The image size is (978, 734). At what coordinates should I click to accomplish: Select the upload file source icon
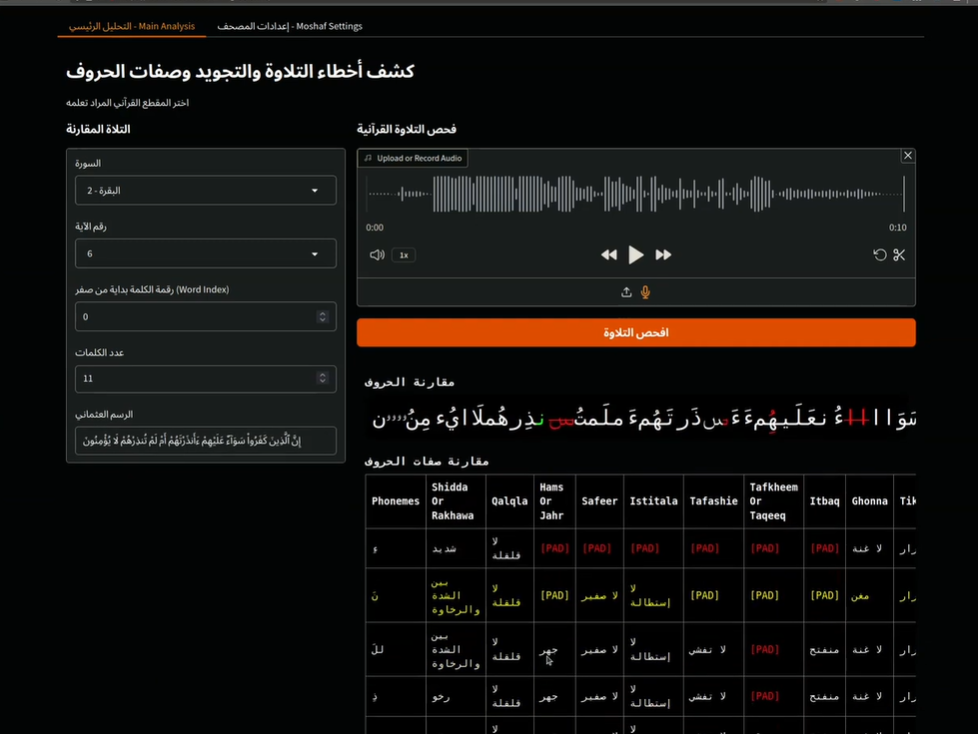click(626, 292)
